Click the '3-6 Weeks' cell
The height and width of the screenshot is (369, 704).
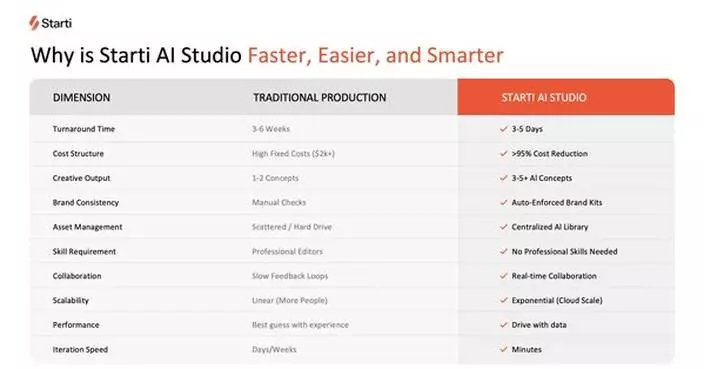click(x=271, y=129)
